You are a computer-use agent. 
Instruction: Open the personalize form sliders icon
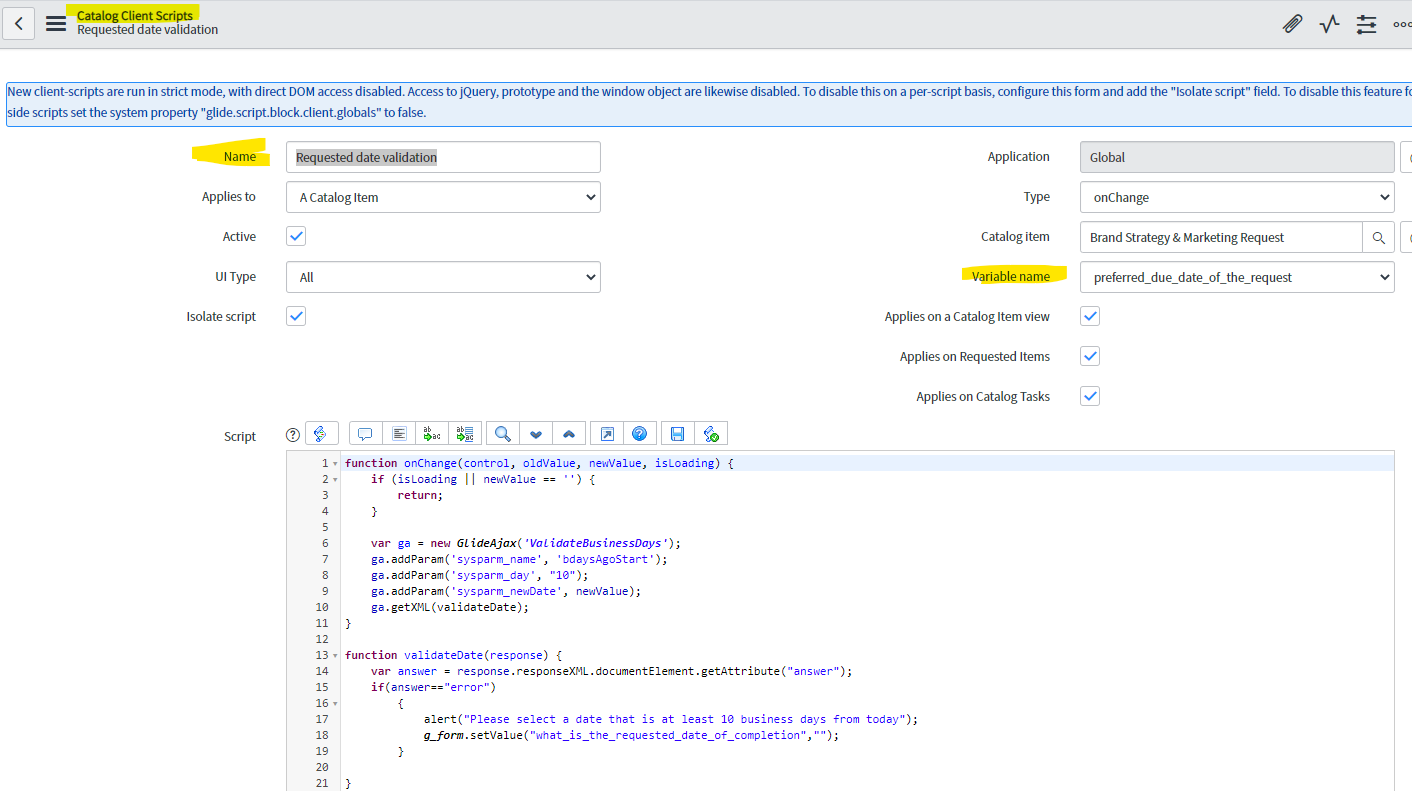coord(1366,24)
